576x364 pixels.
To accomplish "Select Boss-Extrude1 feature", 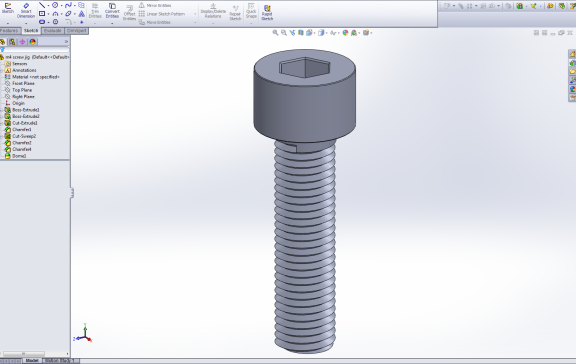I will [25, 110].
